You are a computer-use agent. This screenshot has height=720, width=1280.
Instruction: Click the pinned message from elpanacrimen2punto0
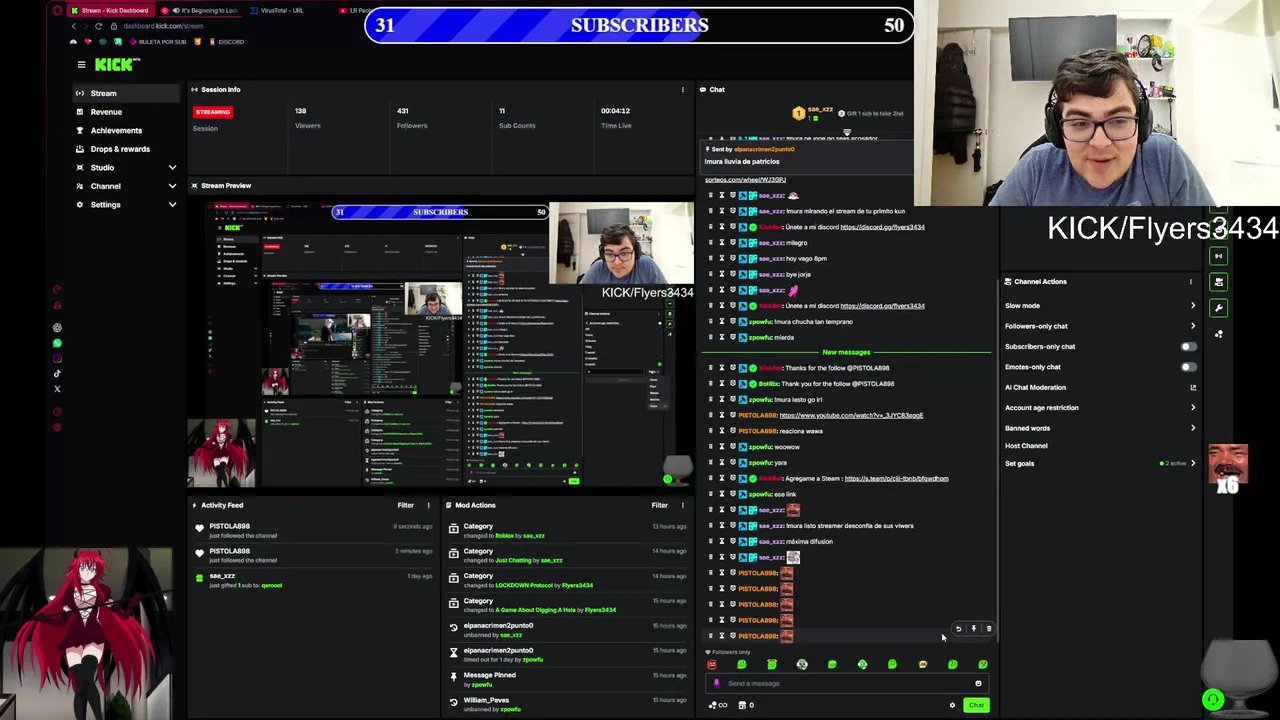(x=805, y=155)
